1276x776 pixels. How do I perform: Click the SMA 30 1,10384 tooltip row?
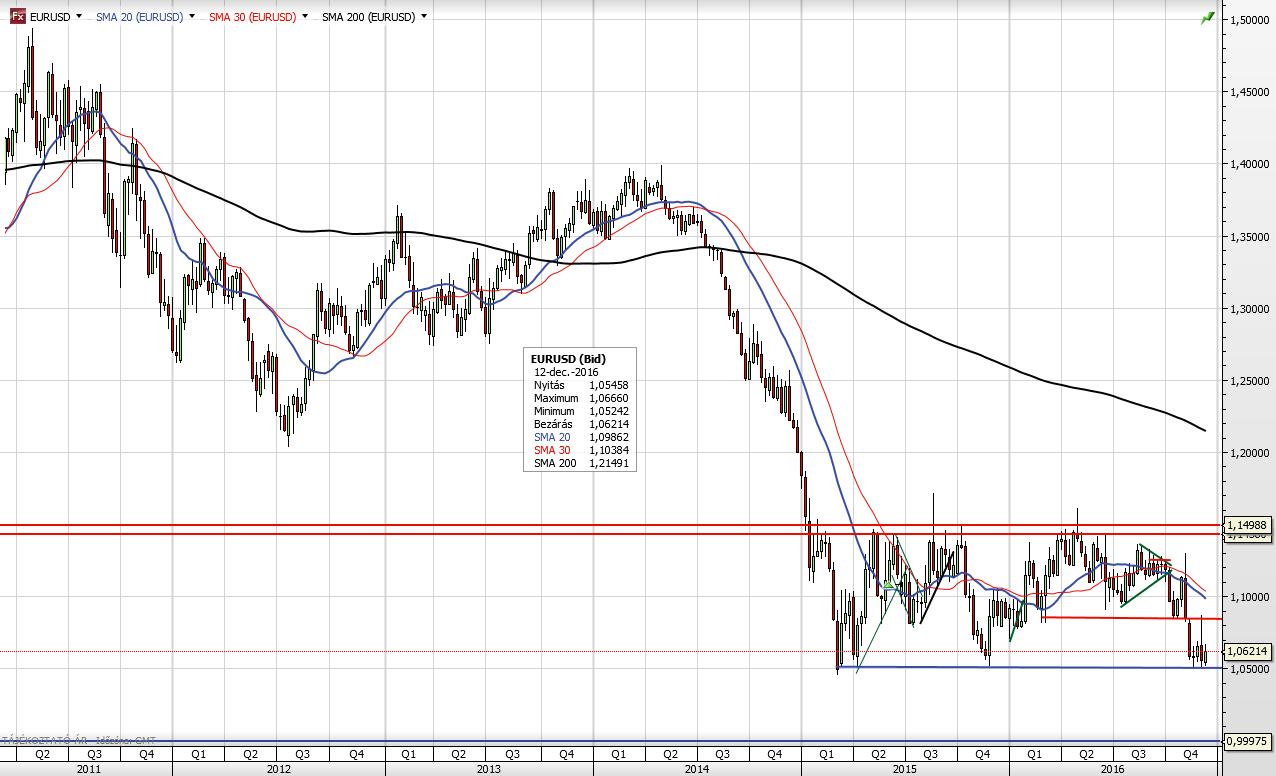pos(580,450)
